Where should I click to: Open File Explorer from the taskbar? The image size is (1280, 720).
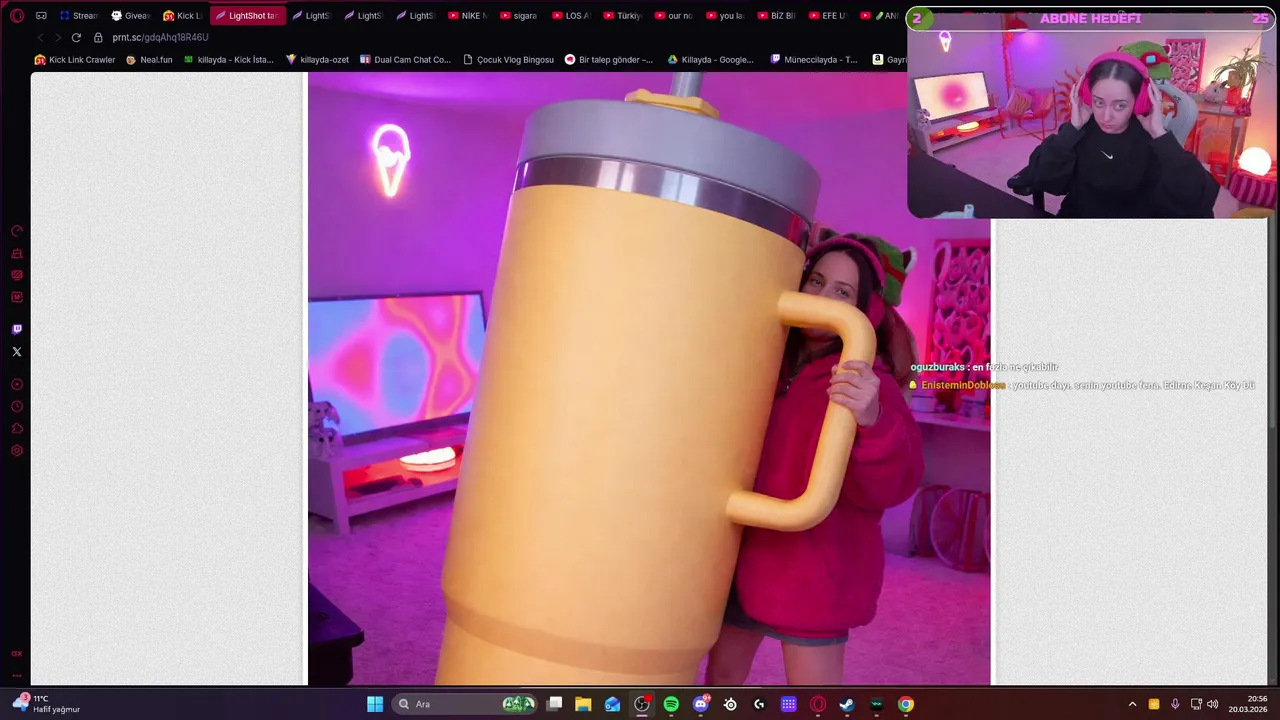(x=583, y=704)
